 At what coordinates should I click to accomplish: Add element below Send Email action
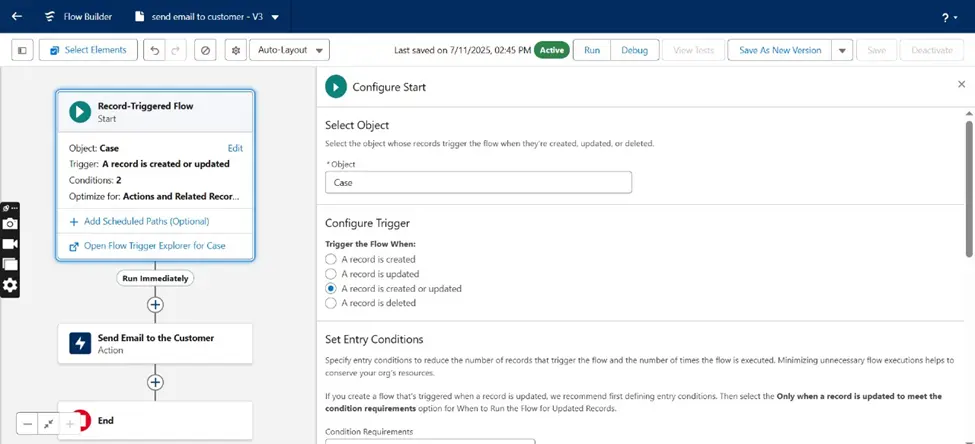click(x=155, y=382)
